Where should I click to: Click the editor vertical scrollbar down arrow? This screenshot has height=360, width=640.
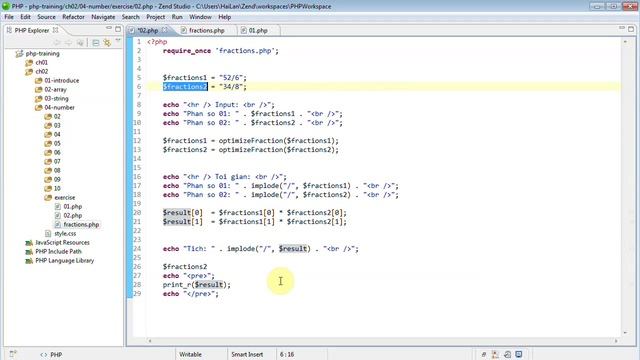click(625, 332)
